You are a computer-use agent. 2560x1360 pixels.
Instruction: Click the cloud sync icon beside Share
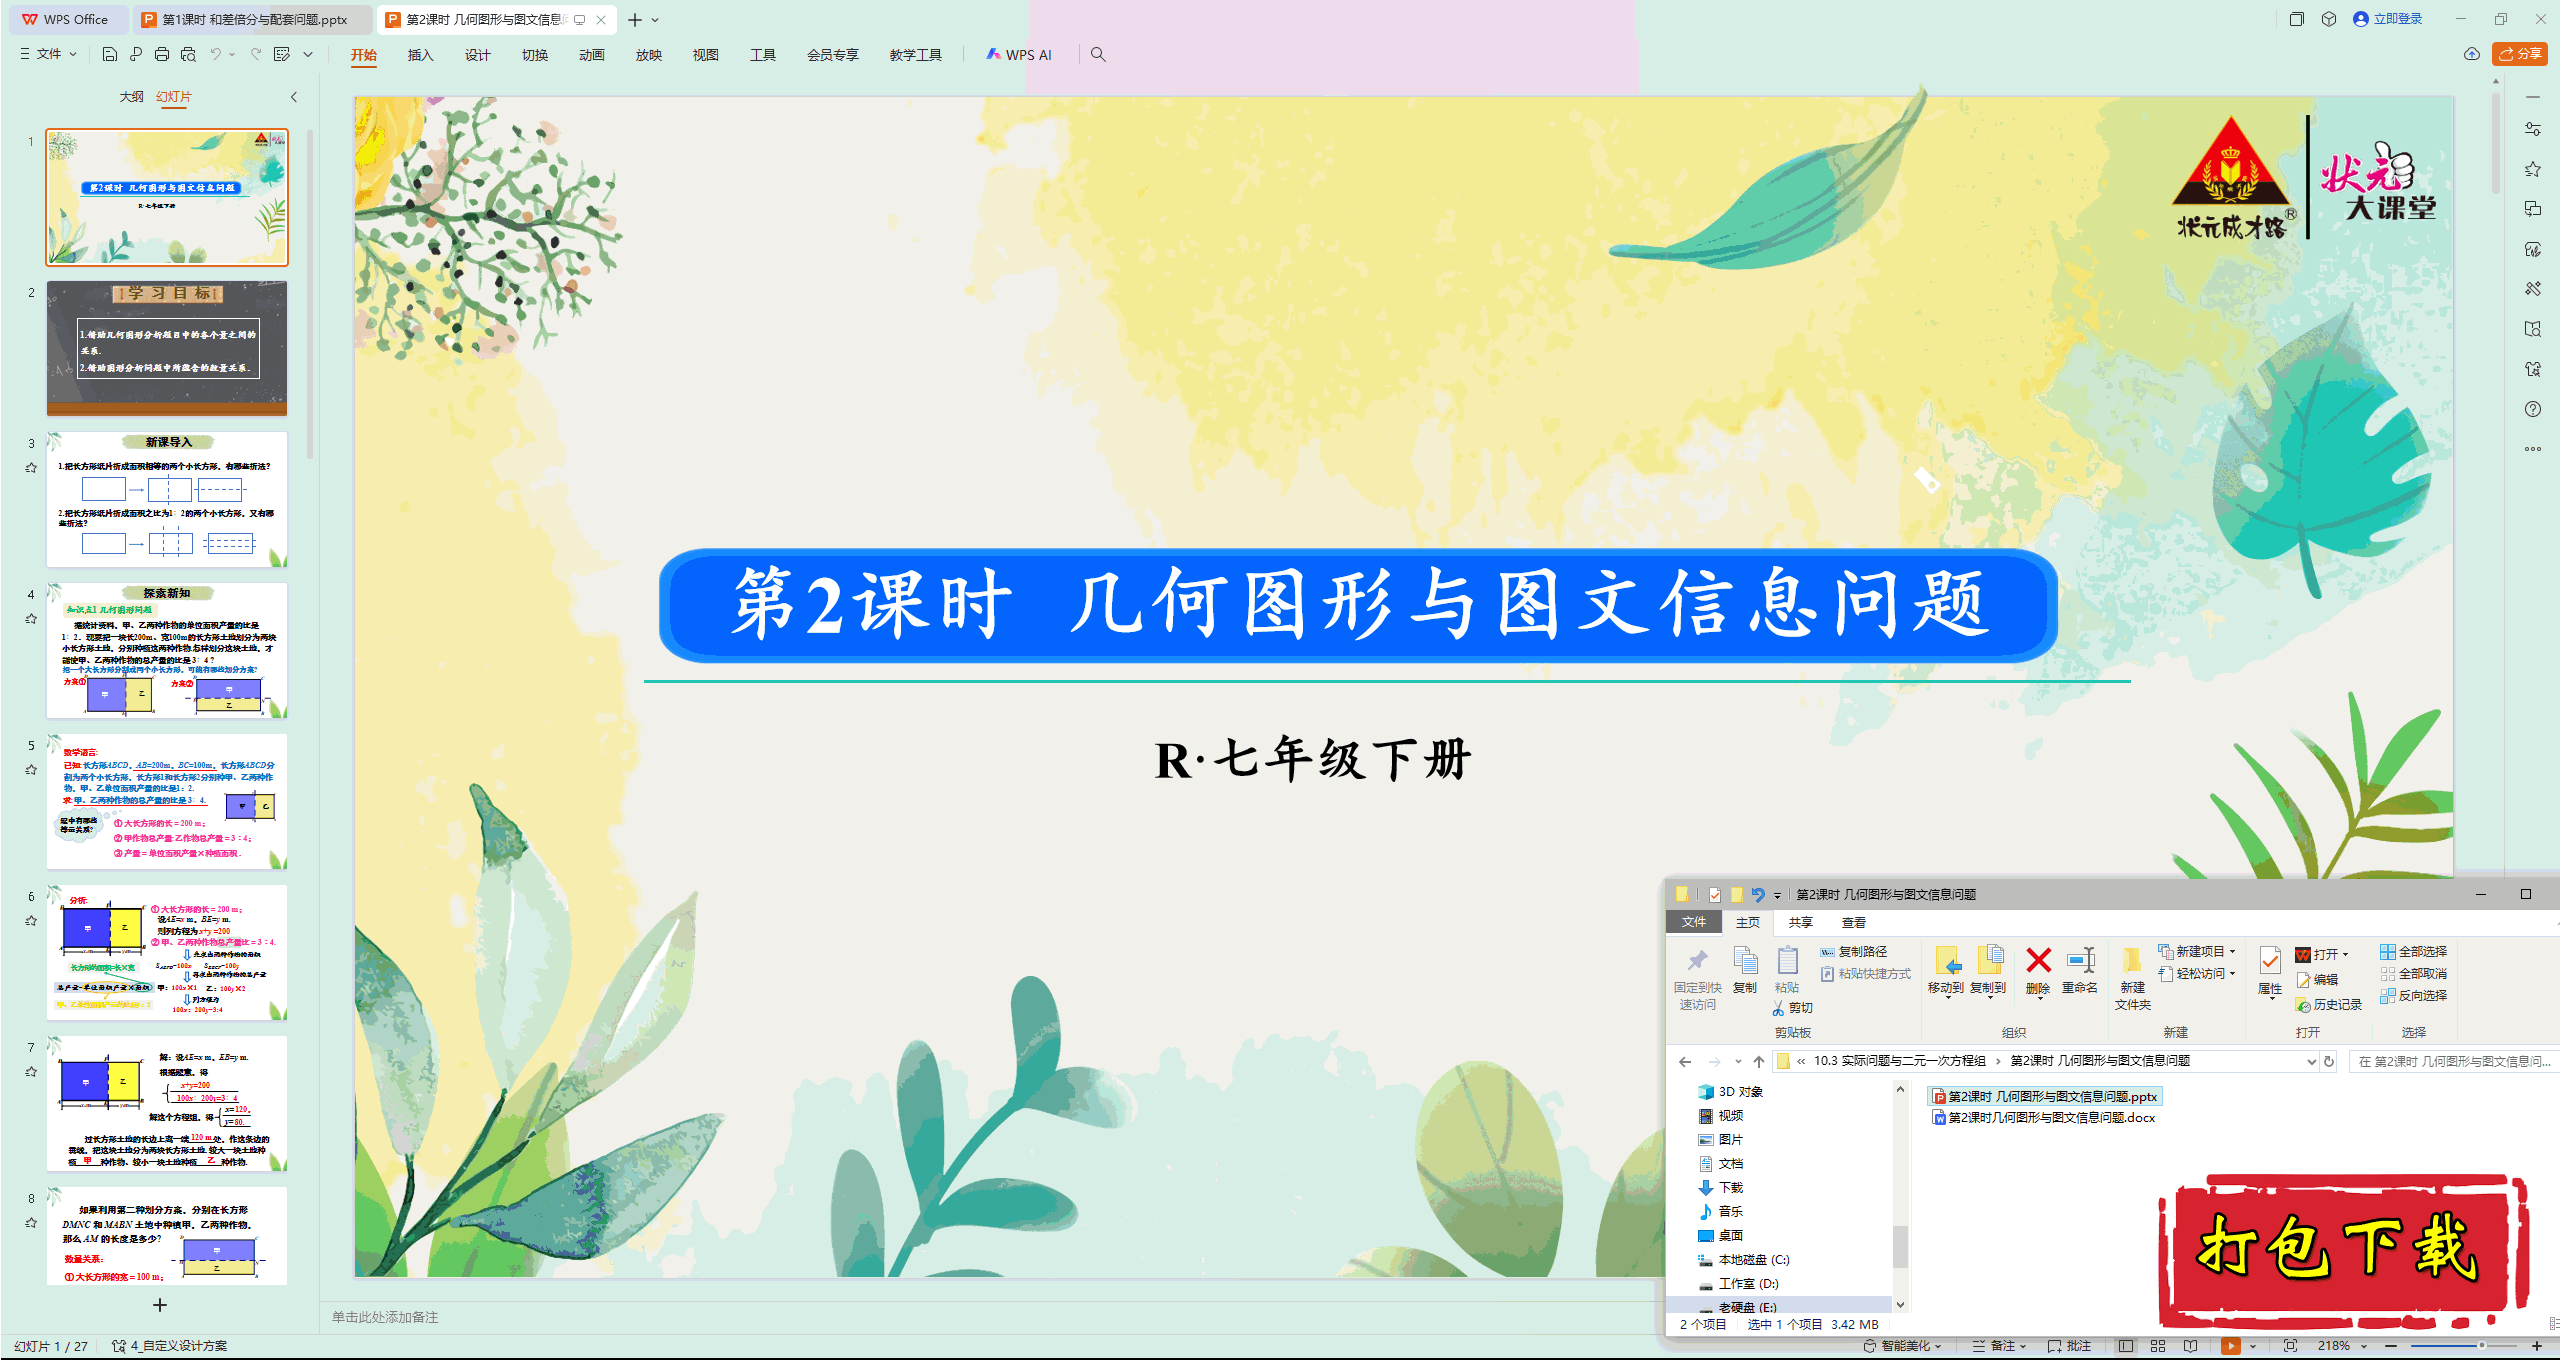(x=2472, y=54)
